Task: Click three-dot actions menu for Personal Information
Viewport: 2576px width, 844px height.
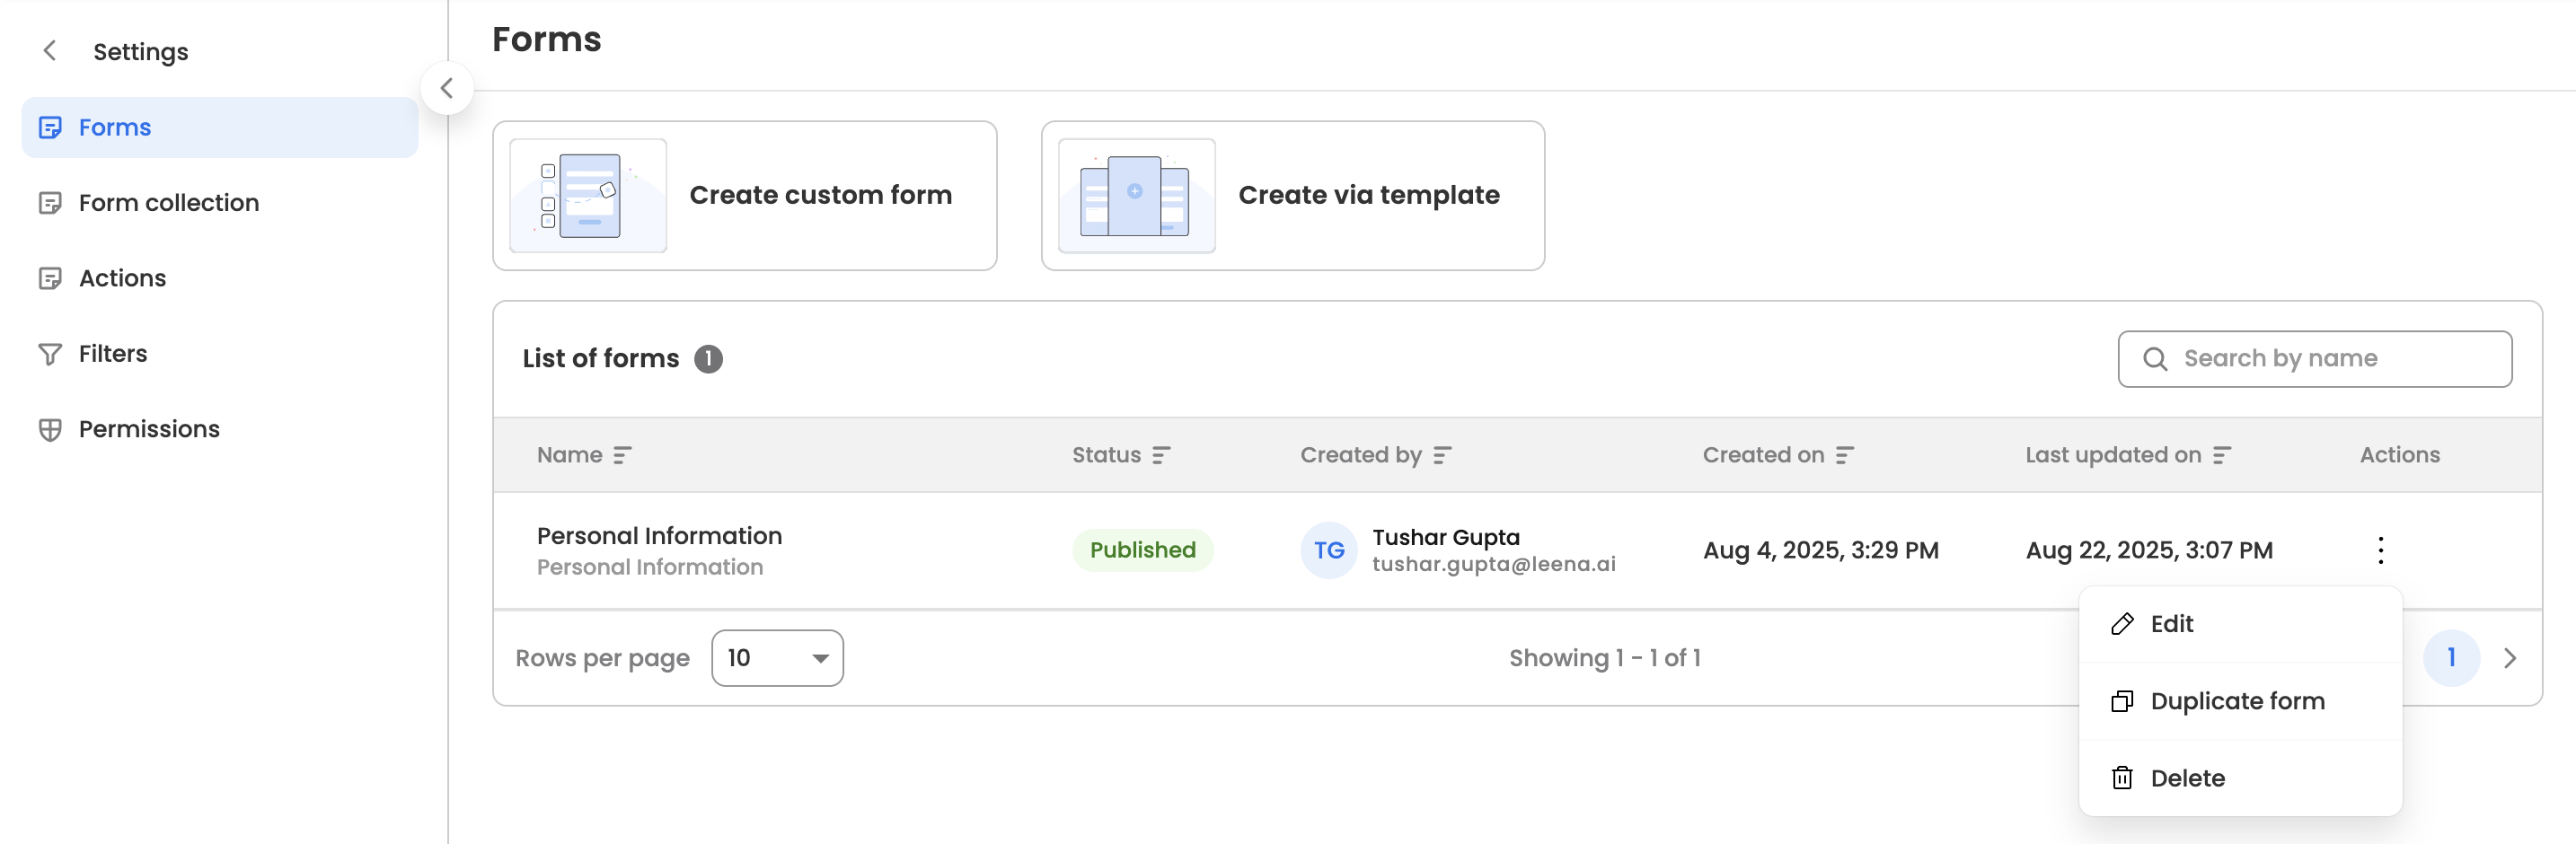Action: 2380,550
